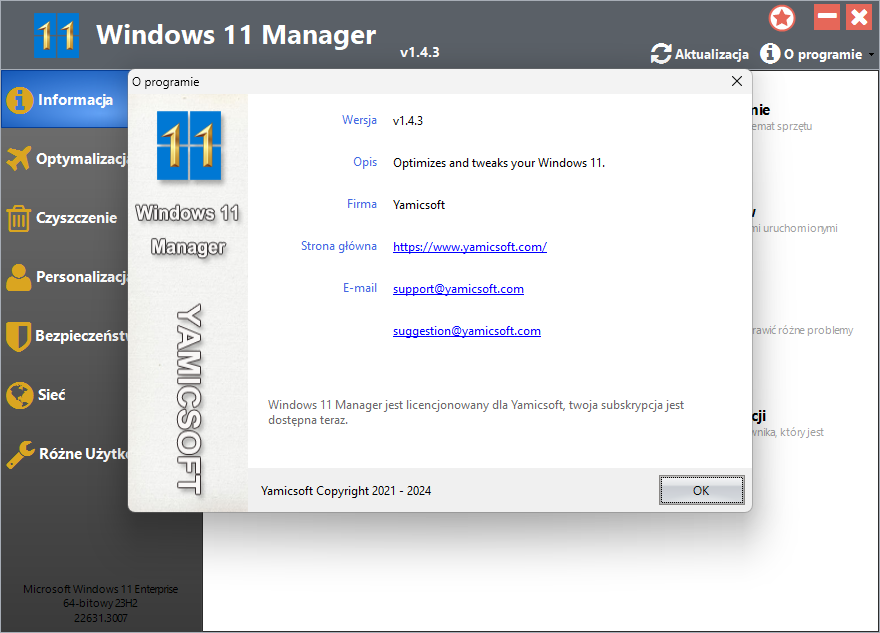This screenshot has height=633, width=880.
Task: Select the Bezpieczeństwo section
Action: pos(65,336)
